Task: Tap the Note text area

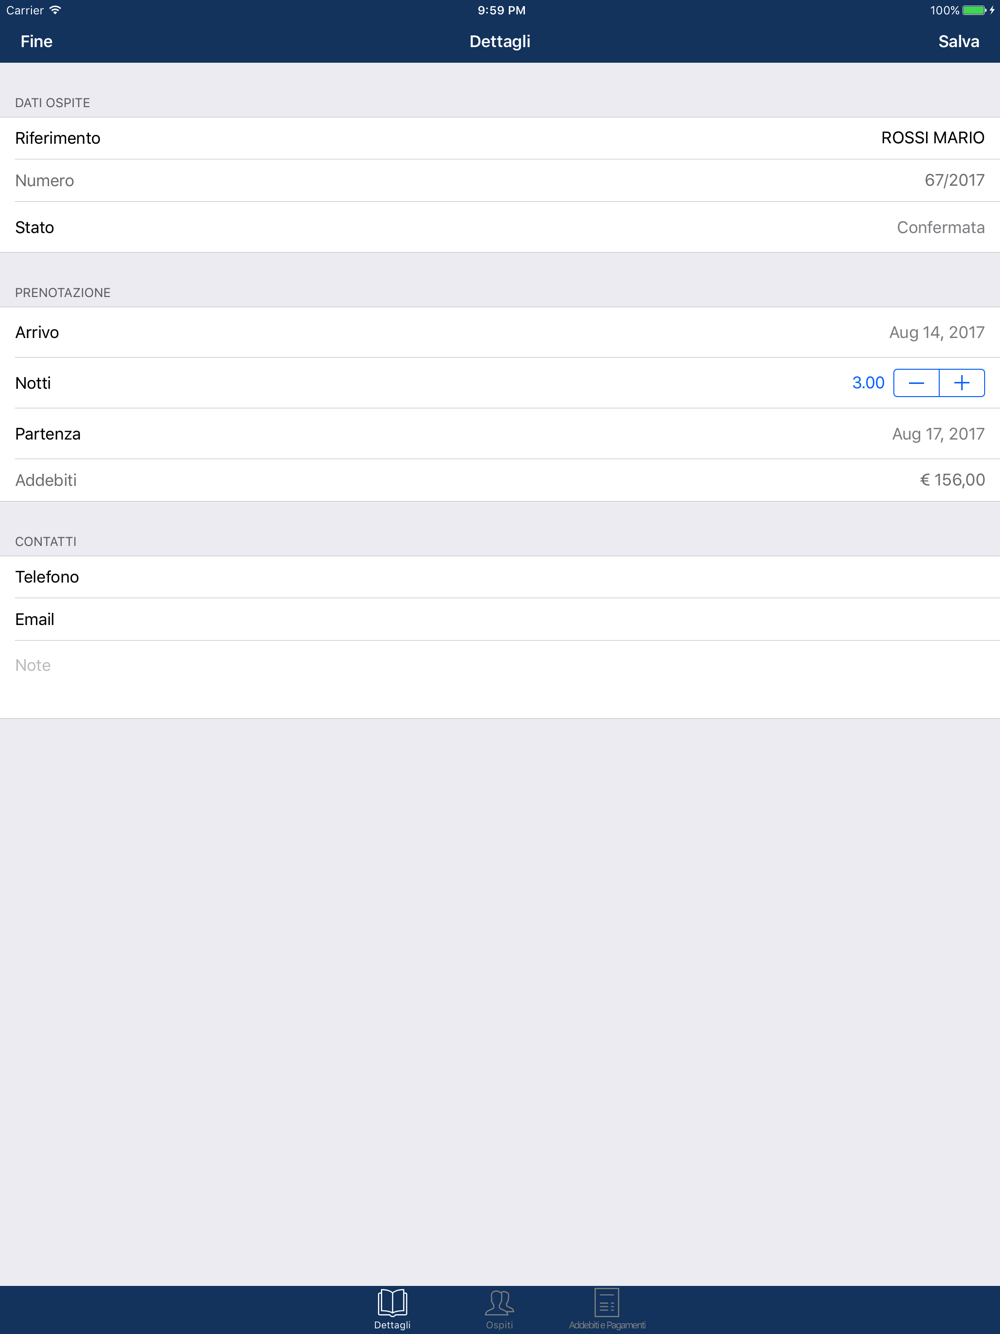Action: [x=500, y=680]
